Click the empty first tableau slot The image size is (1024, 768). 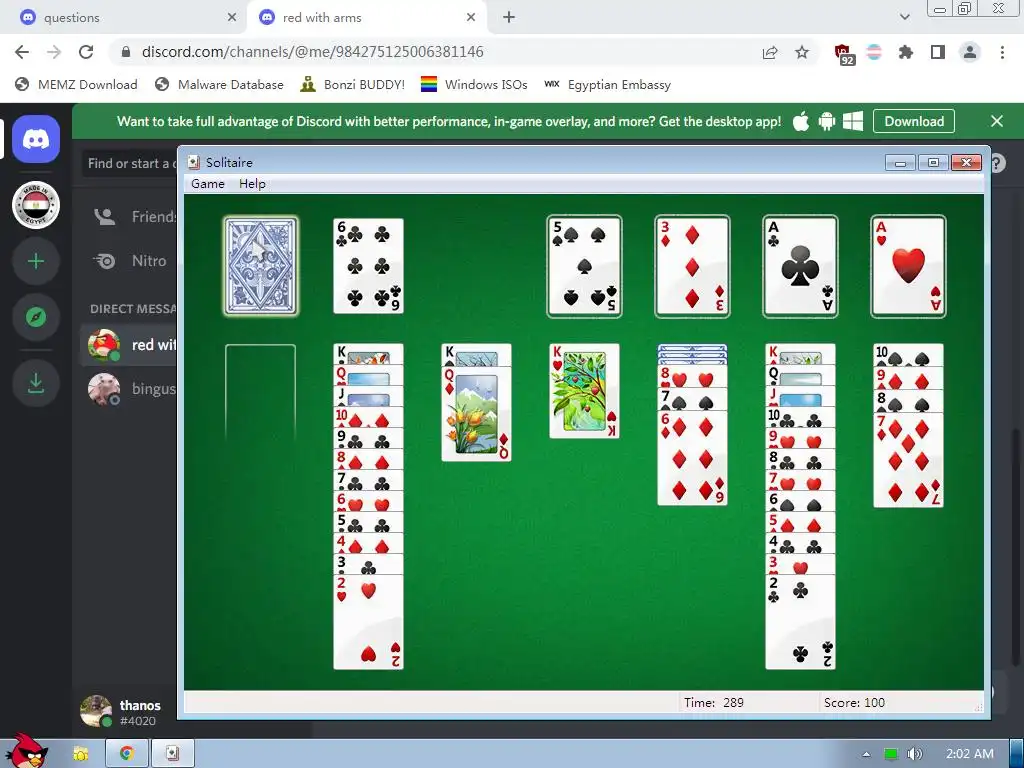pyautogui.click(x=261, y=392)
